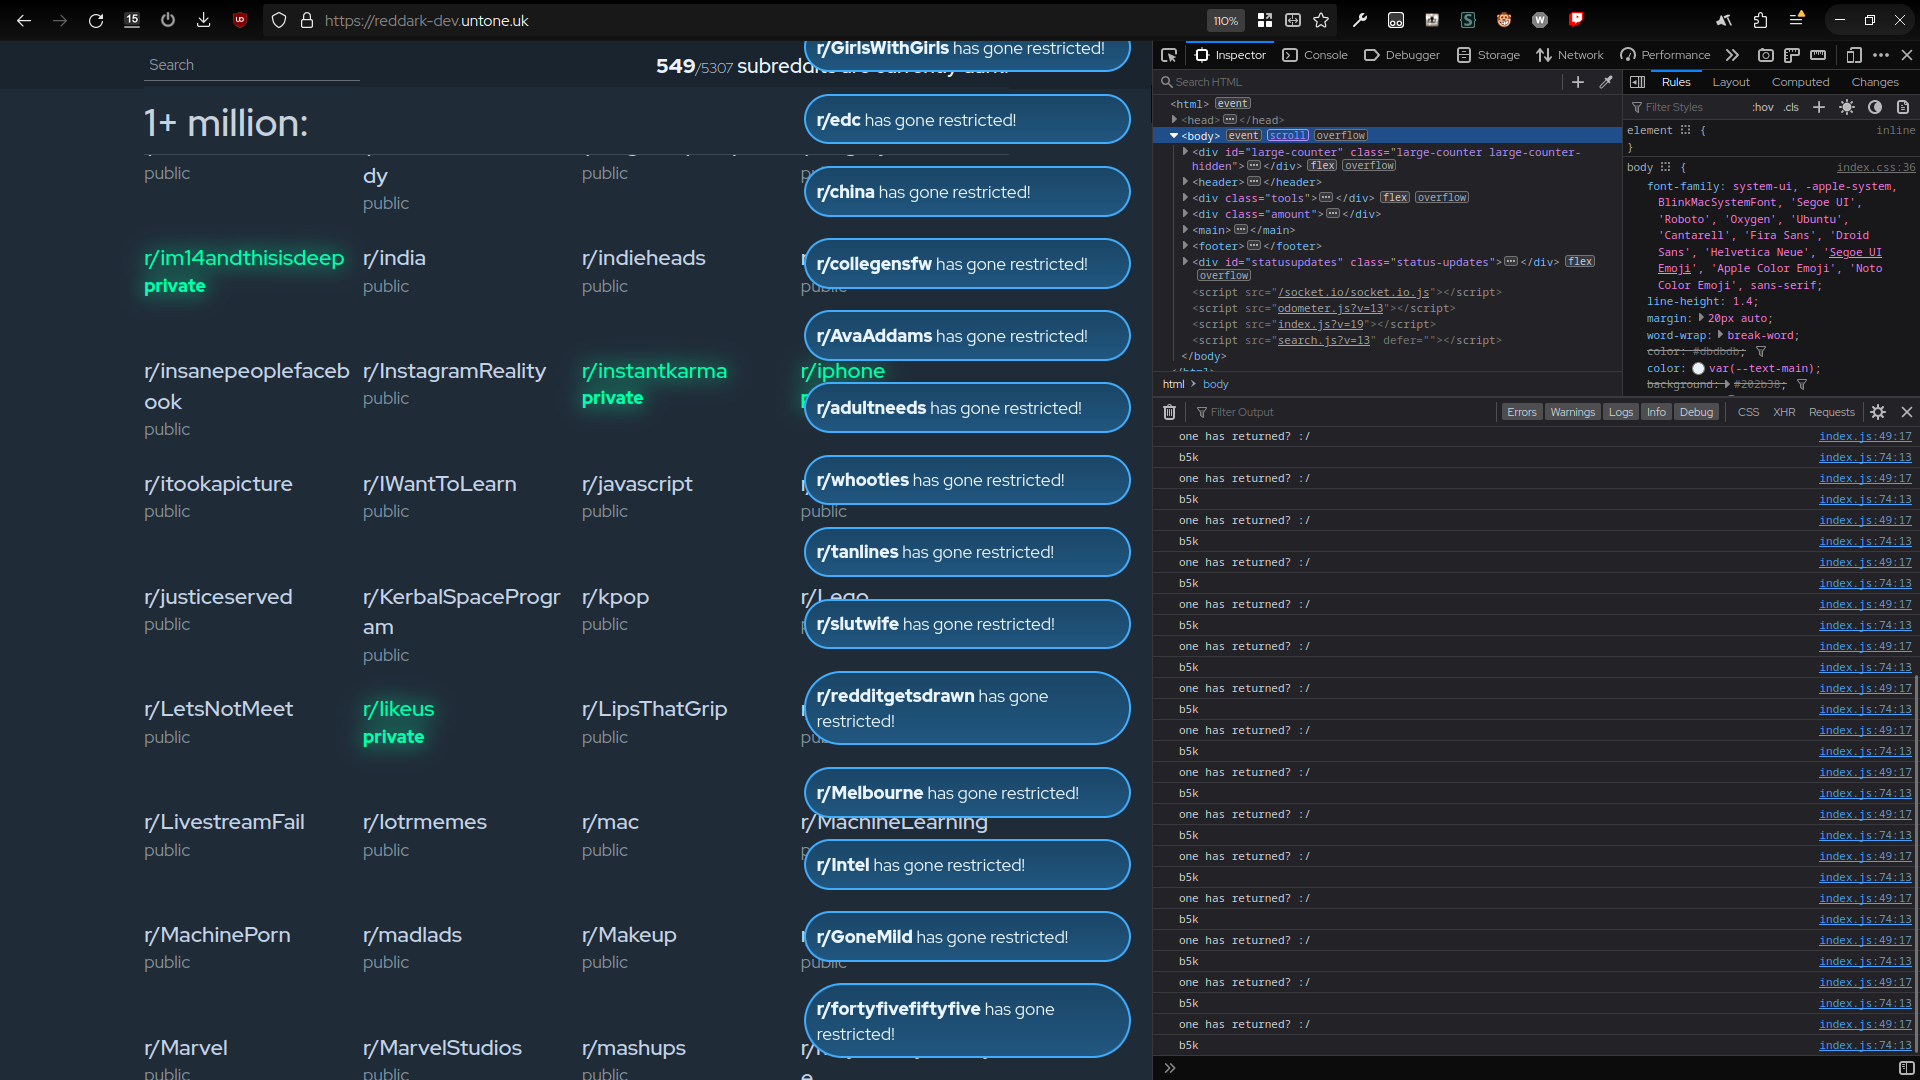Toggle the Warnings log filter
1920x1080 pixels.
click(1572, 411)
